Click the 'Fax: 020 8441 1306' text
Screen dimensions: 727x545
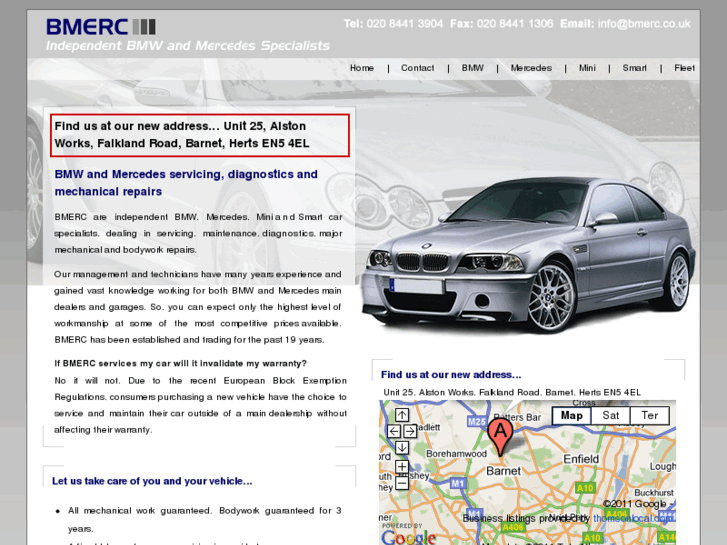[x=502, y=24]
